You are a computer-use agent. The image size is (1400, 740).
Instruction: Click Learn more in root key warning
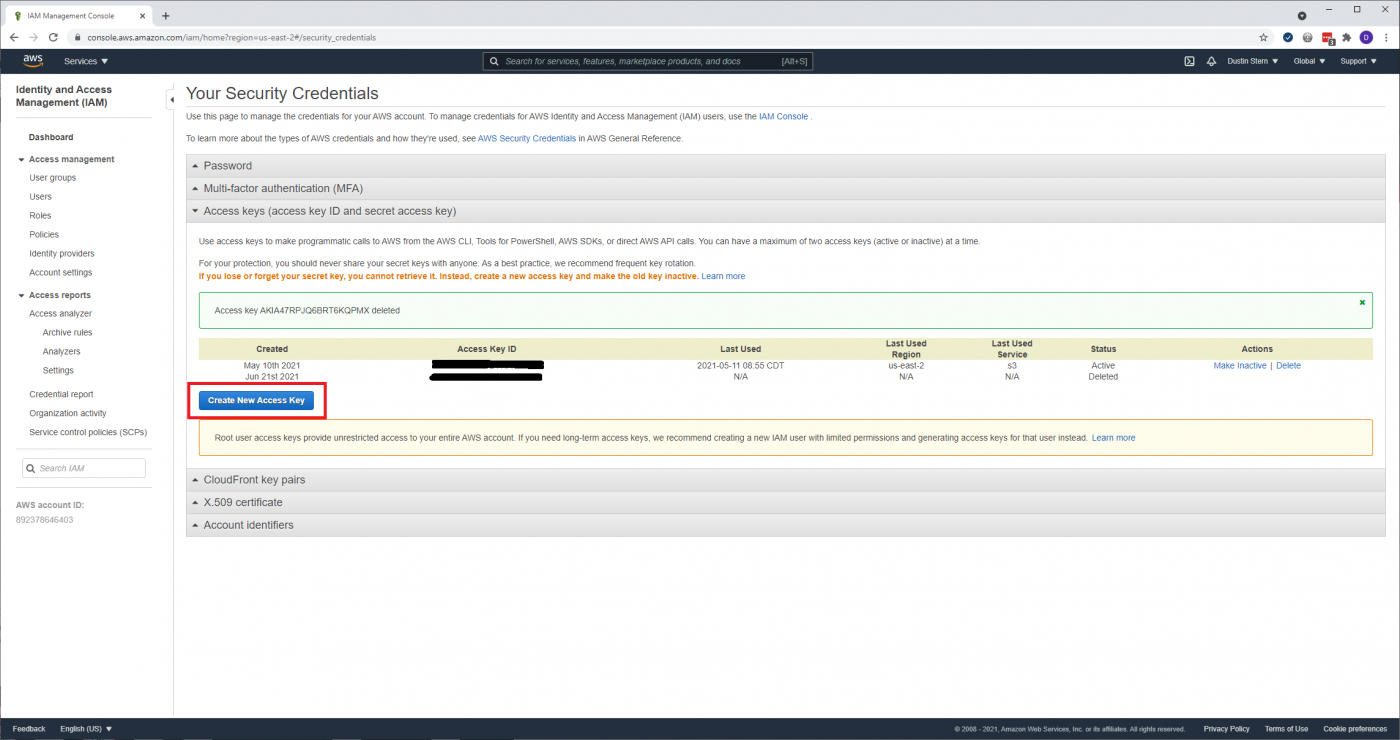click(x=1113, y=438)
